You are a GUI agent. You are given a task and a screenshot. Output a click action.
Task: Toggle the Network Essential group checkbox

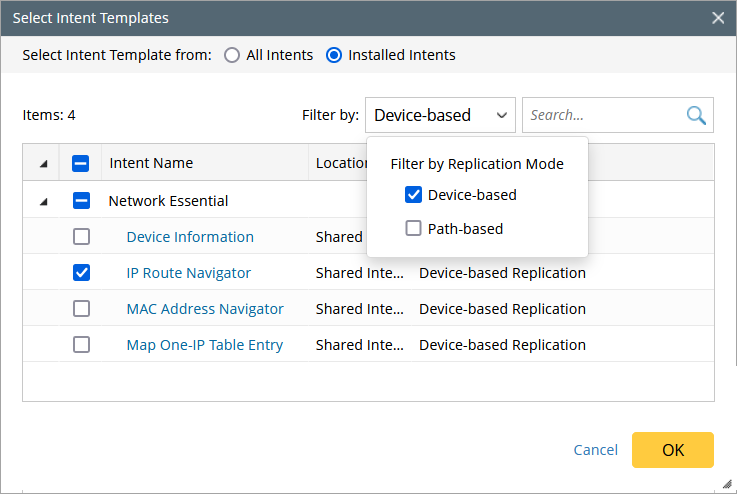[x=82, y=201]
